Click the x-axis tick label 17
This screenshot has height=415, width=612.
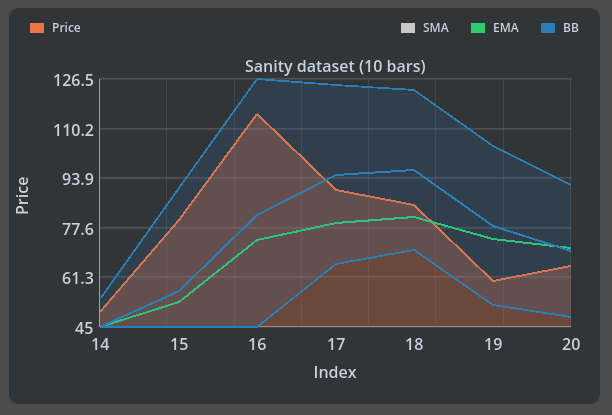(336, 344)
